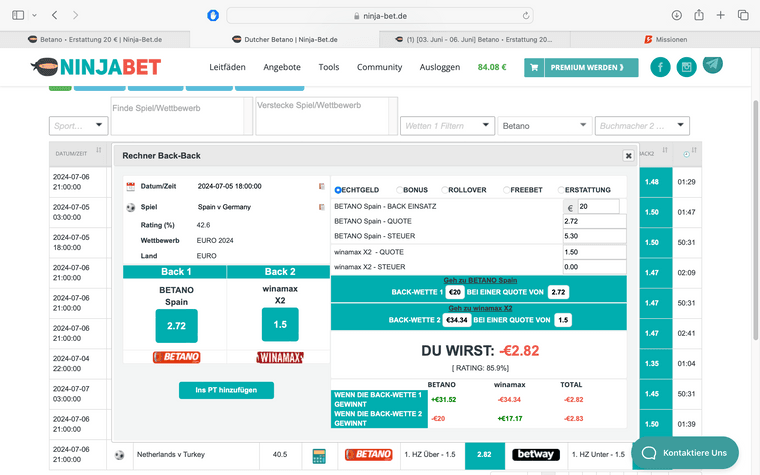Open the Safari sidebar toggle icon

18,15
